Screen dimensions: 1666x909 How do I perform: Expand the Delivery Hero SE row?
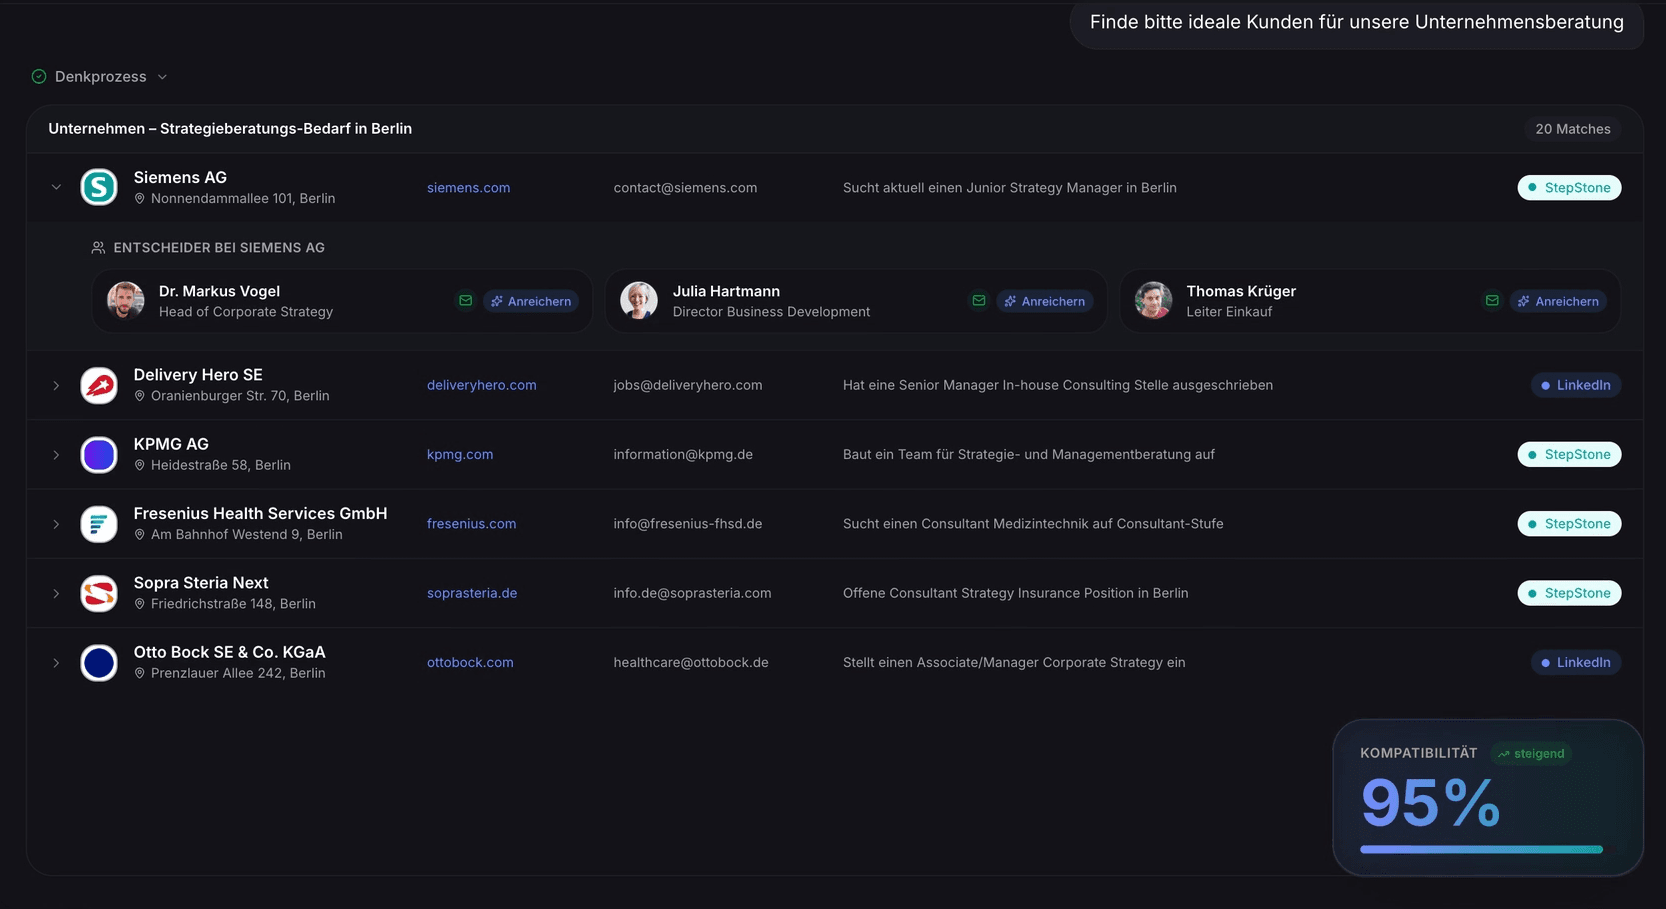56,385
